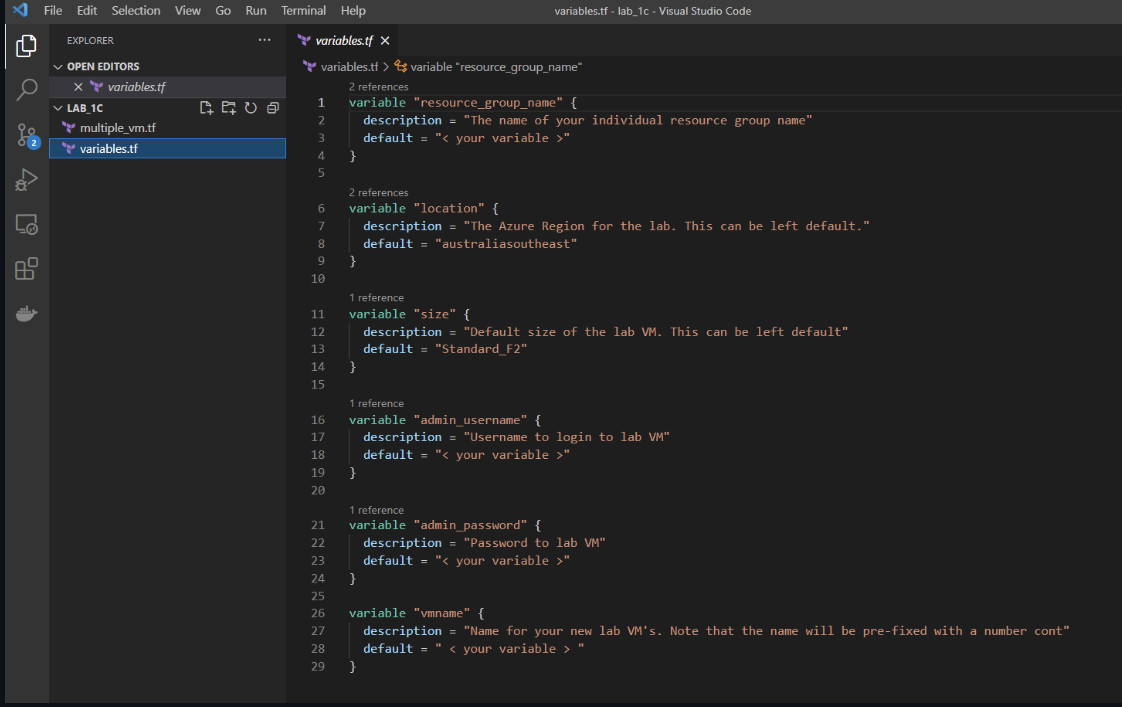1122x707 pixels.
Task: Click closing brace on line 29
Action: coord(352,666)
